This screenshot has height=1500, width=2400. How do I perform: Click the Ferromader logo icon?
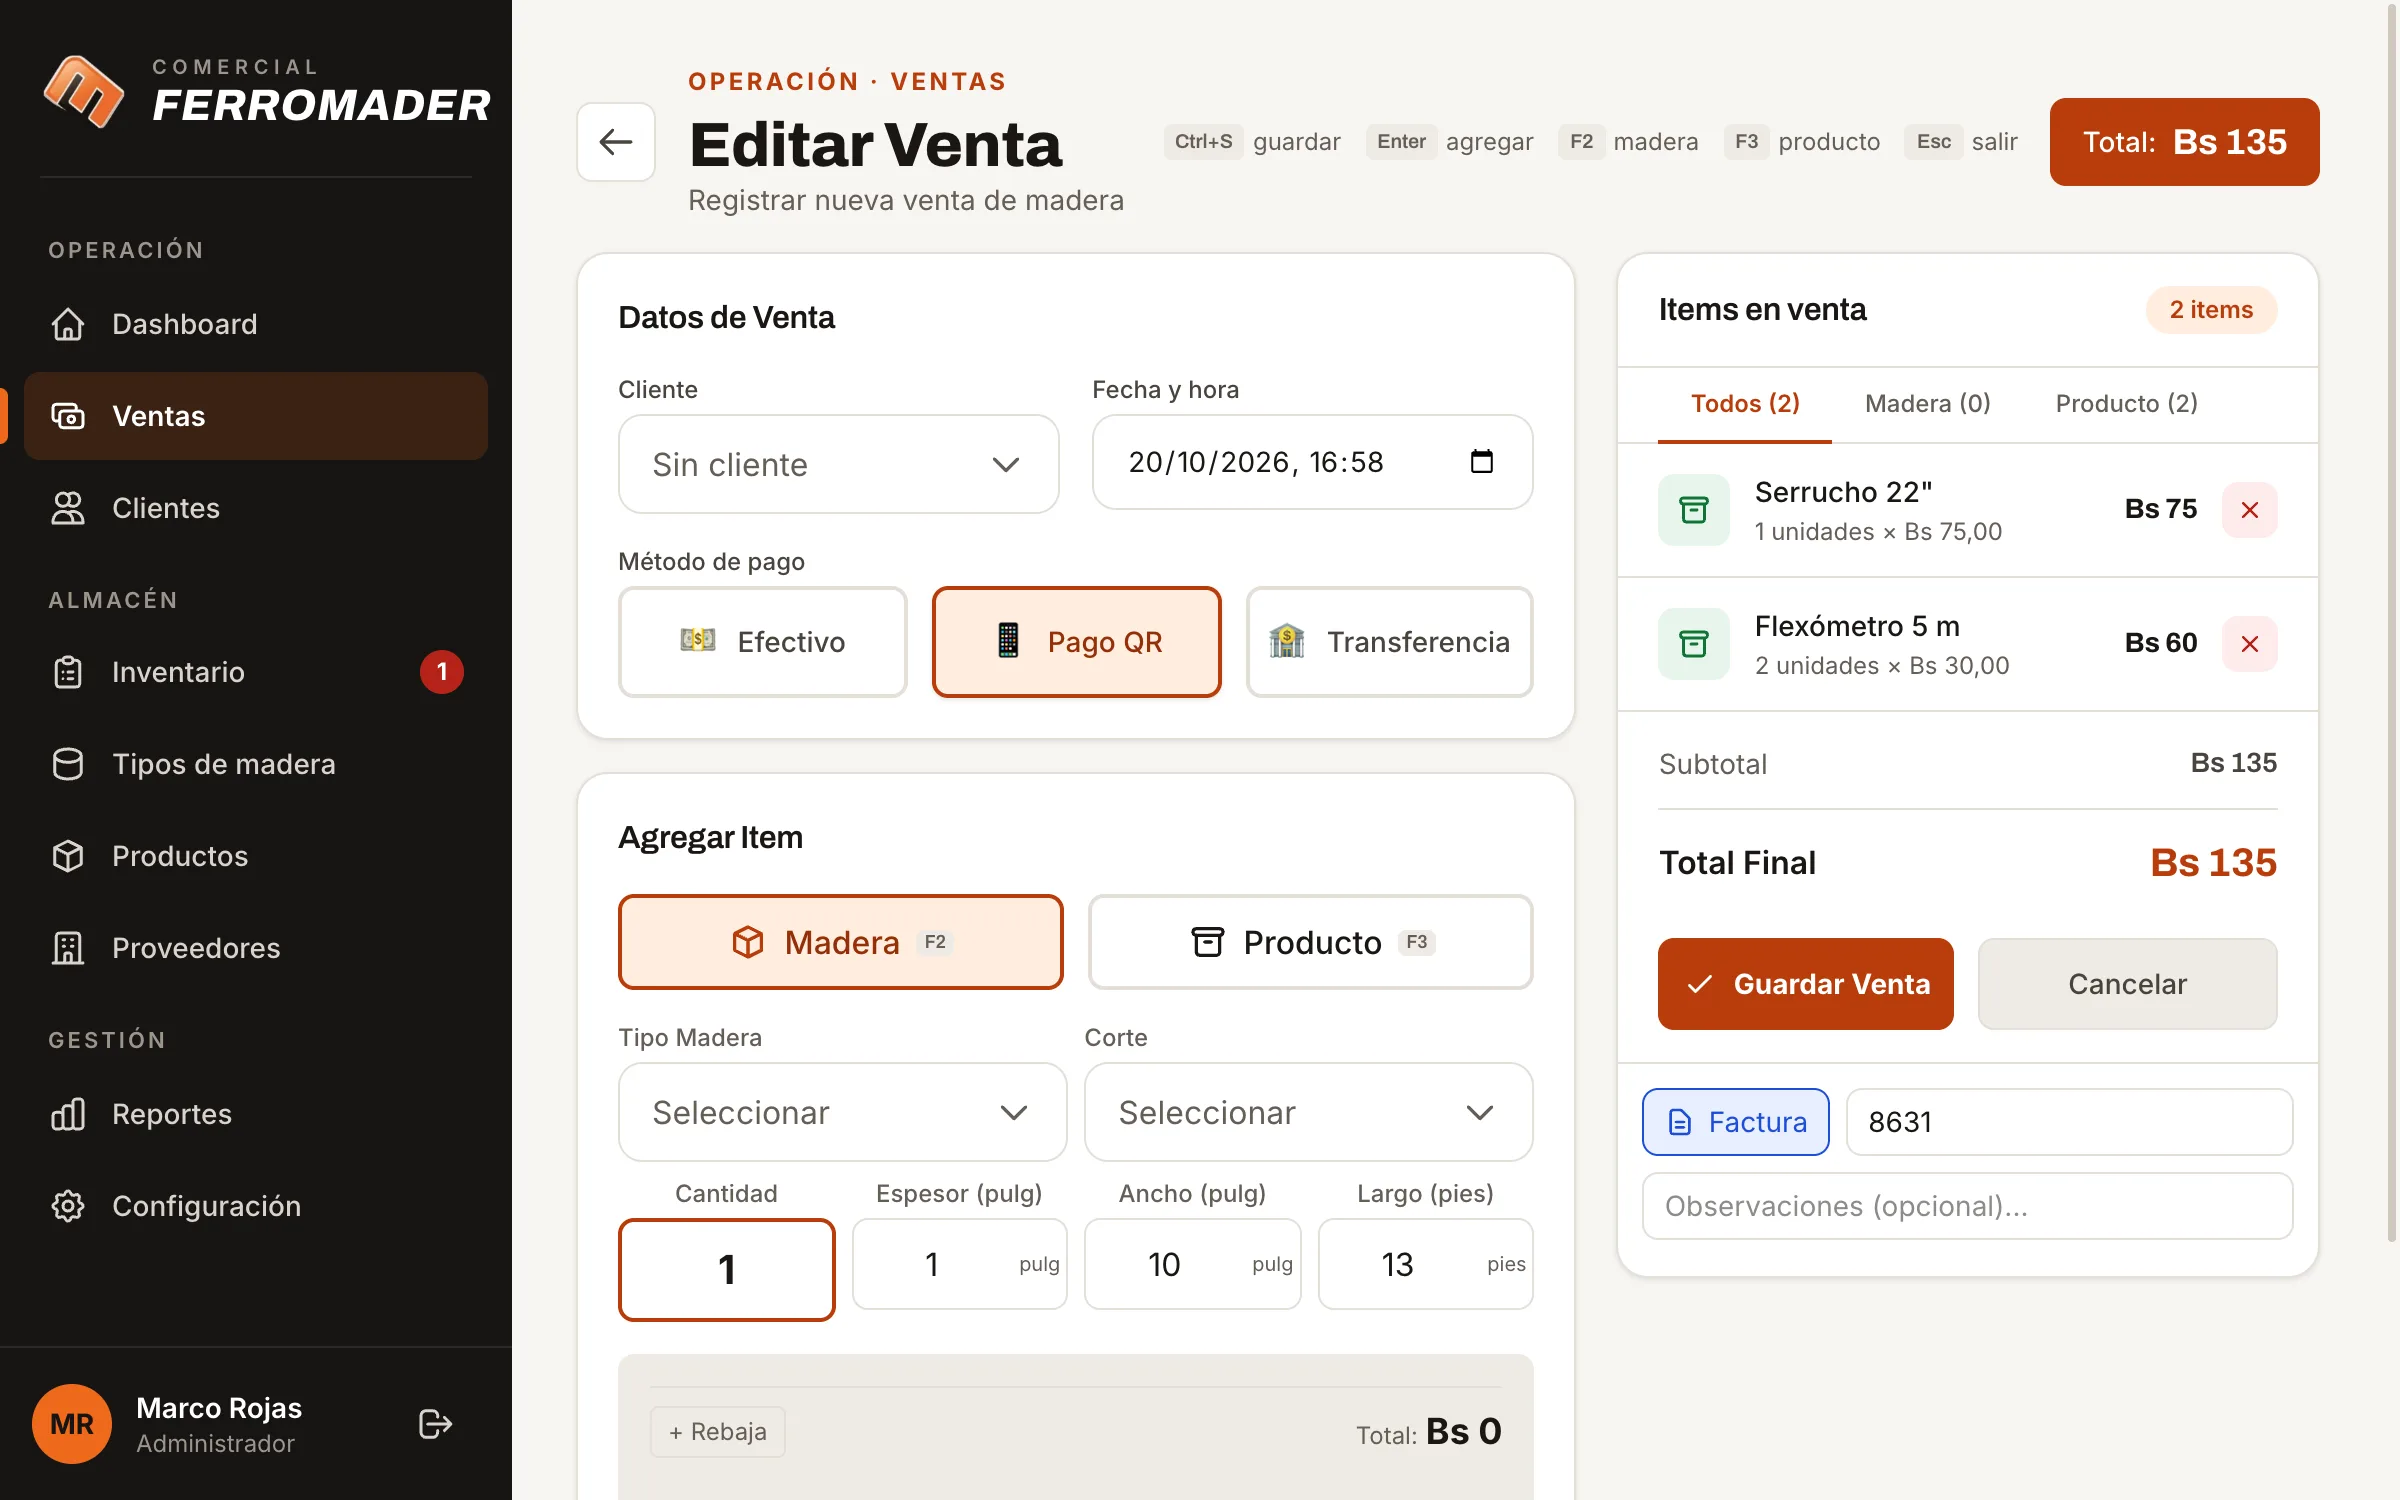pos(84,91)
